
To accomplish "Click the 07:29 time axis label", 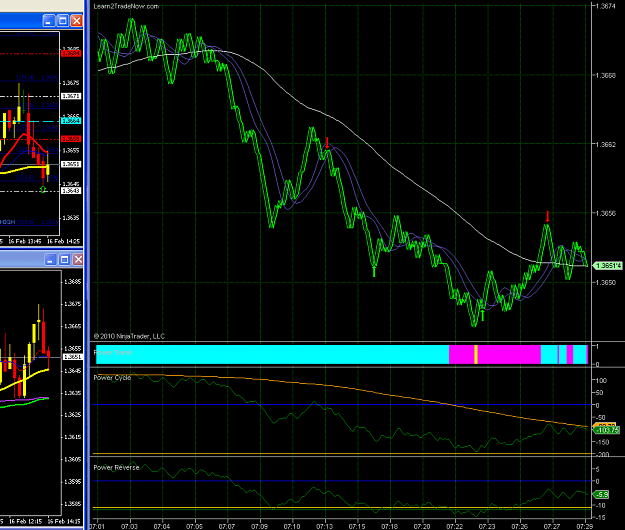I will click(x=584, y=526).
